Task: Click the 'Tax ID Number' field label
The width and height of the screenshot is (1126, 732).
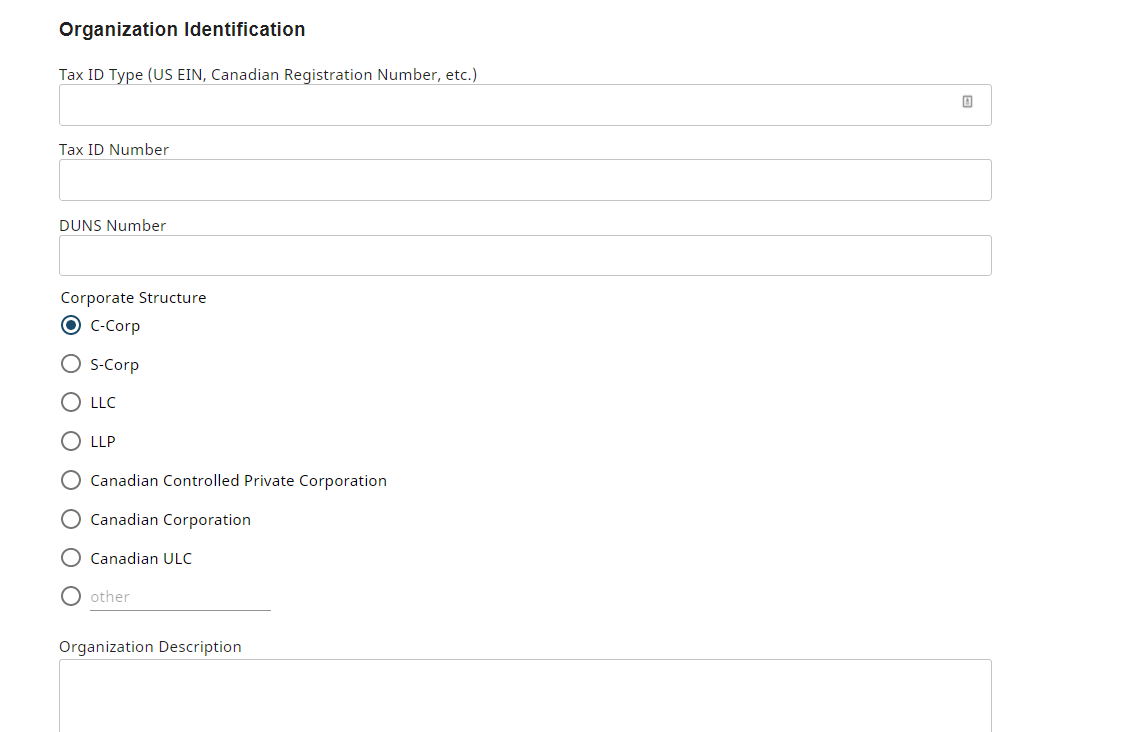Action: [113, 149]
